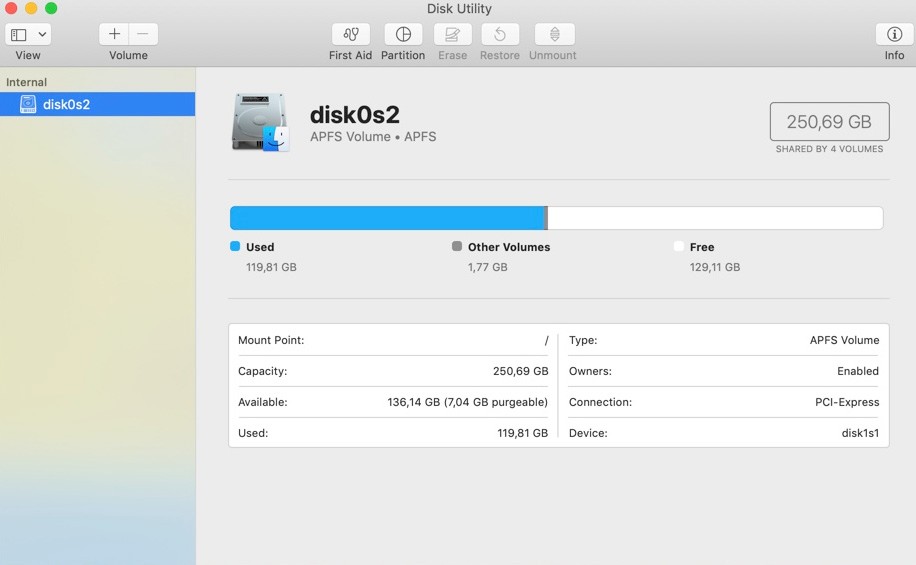Click the 'APFS Volume • APFS' subtitle

[x=373, y=137]
